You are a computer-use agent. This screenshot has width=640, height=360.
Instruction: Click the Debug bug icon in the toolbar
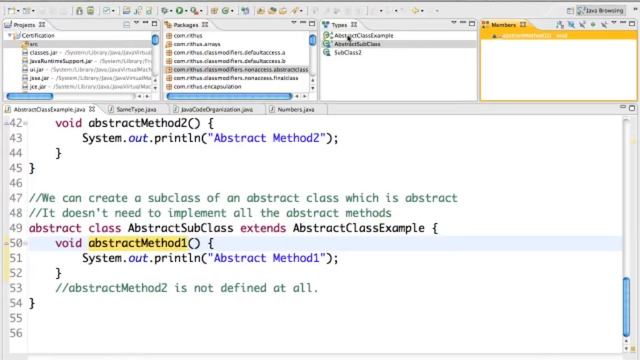pyautogui.click(x=164, y=11)
